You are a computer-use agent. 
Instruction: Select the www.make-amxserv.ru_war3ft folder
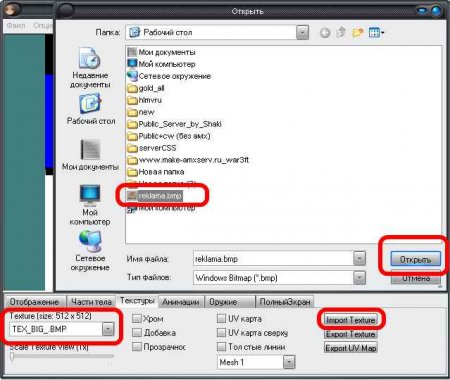click(188, 160)
